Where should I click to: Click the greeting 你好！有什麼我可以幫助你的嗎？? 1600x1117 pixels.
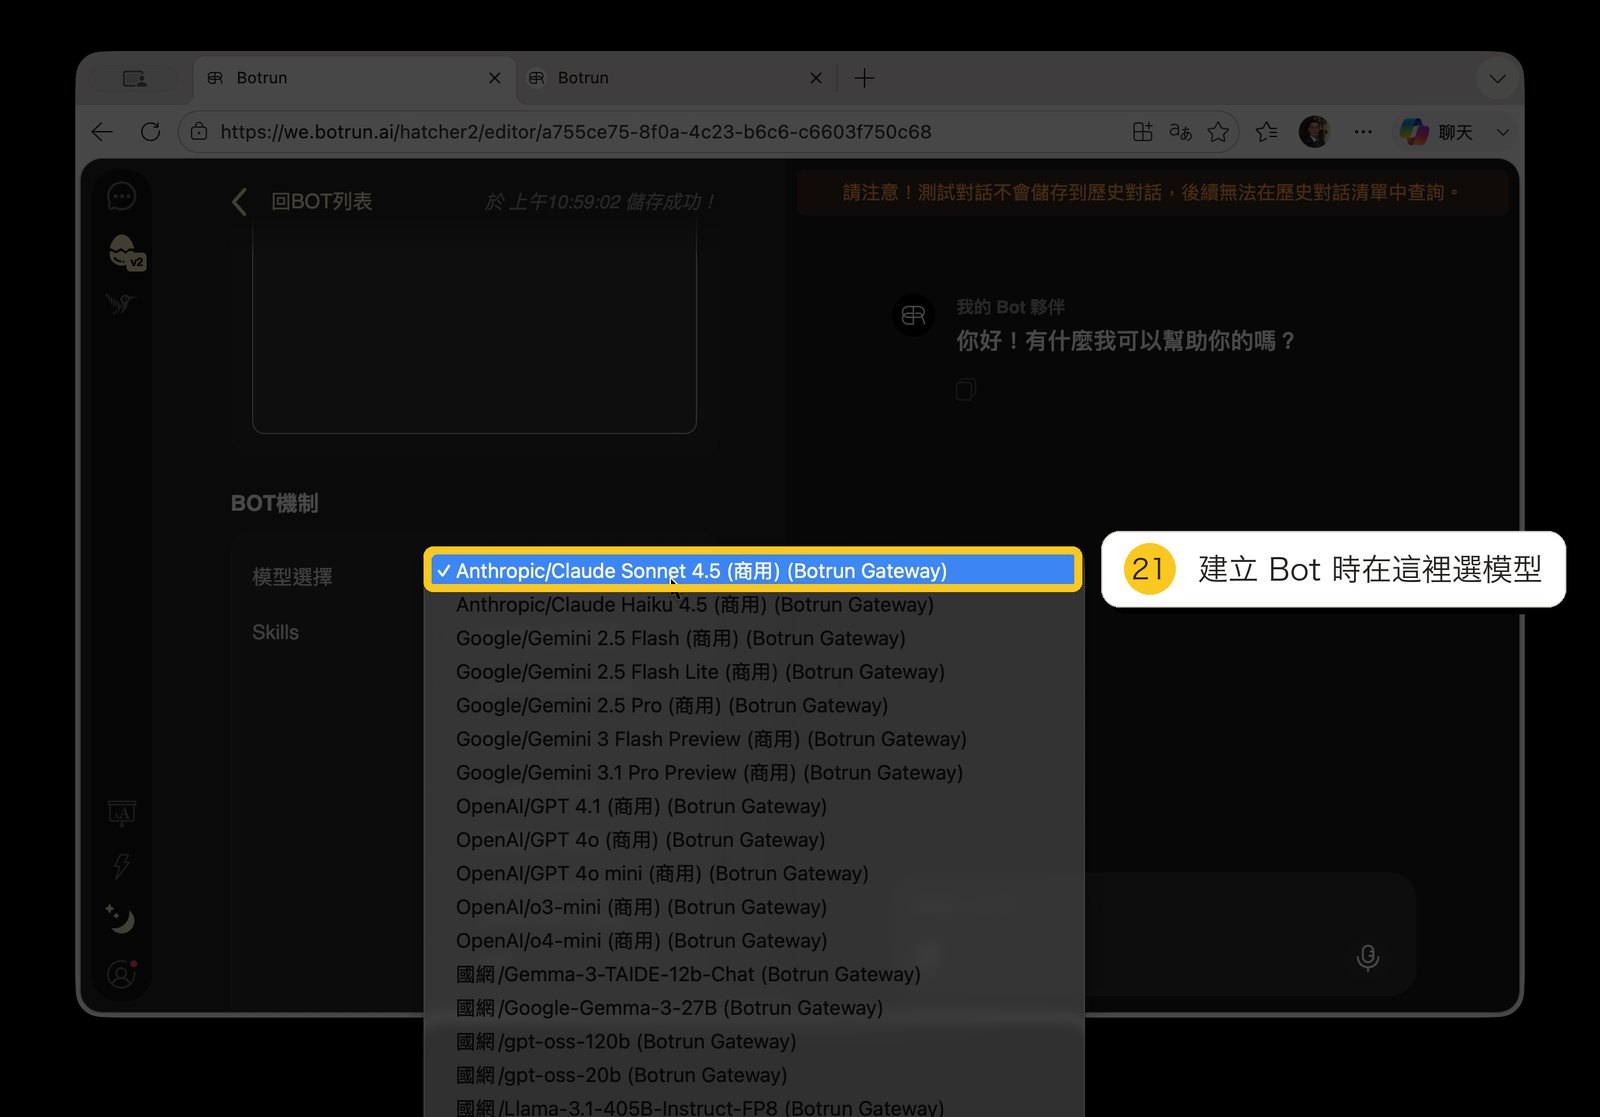[x=1126, y=341]
